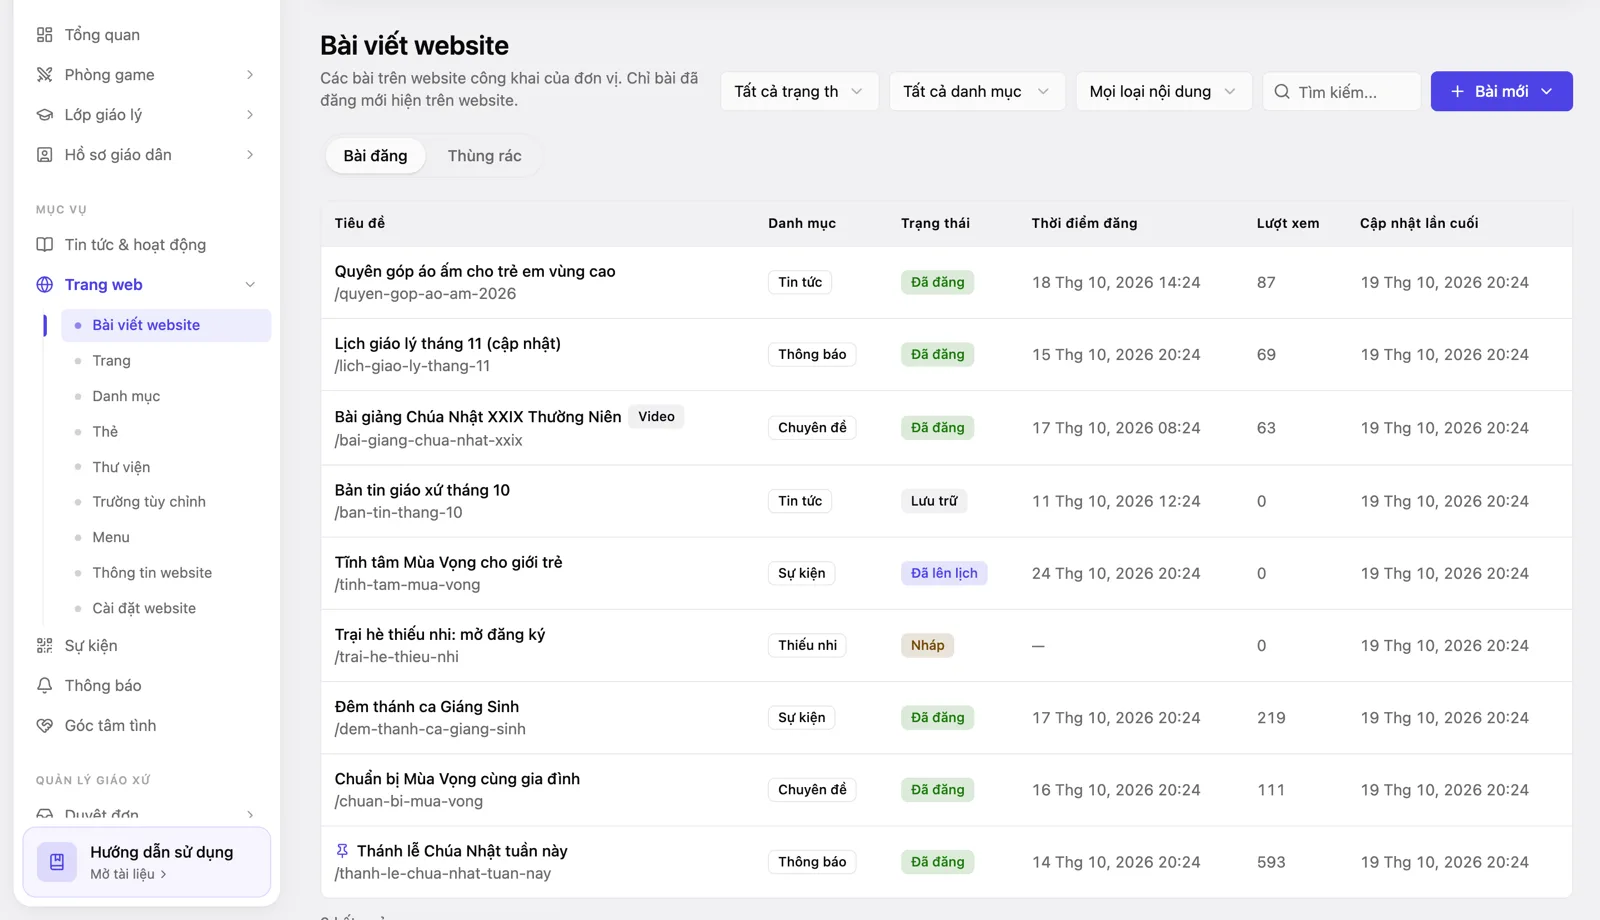
Task: Click the Phòng game crossed-swords icon
Action: 44,75
